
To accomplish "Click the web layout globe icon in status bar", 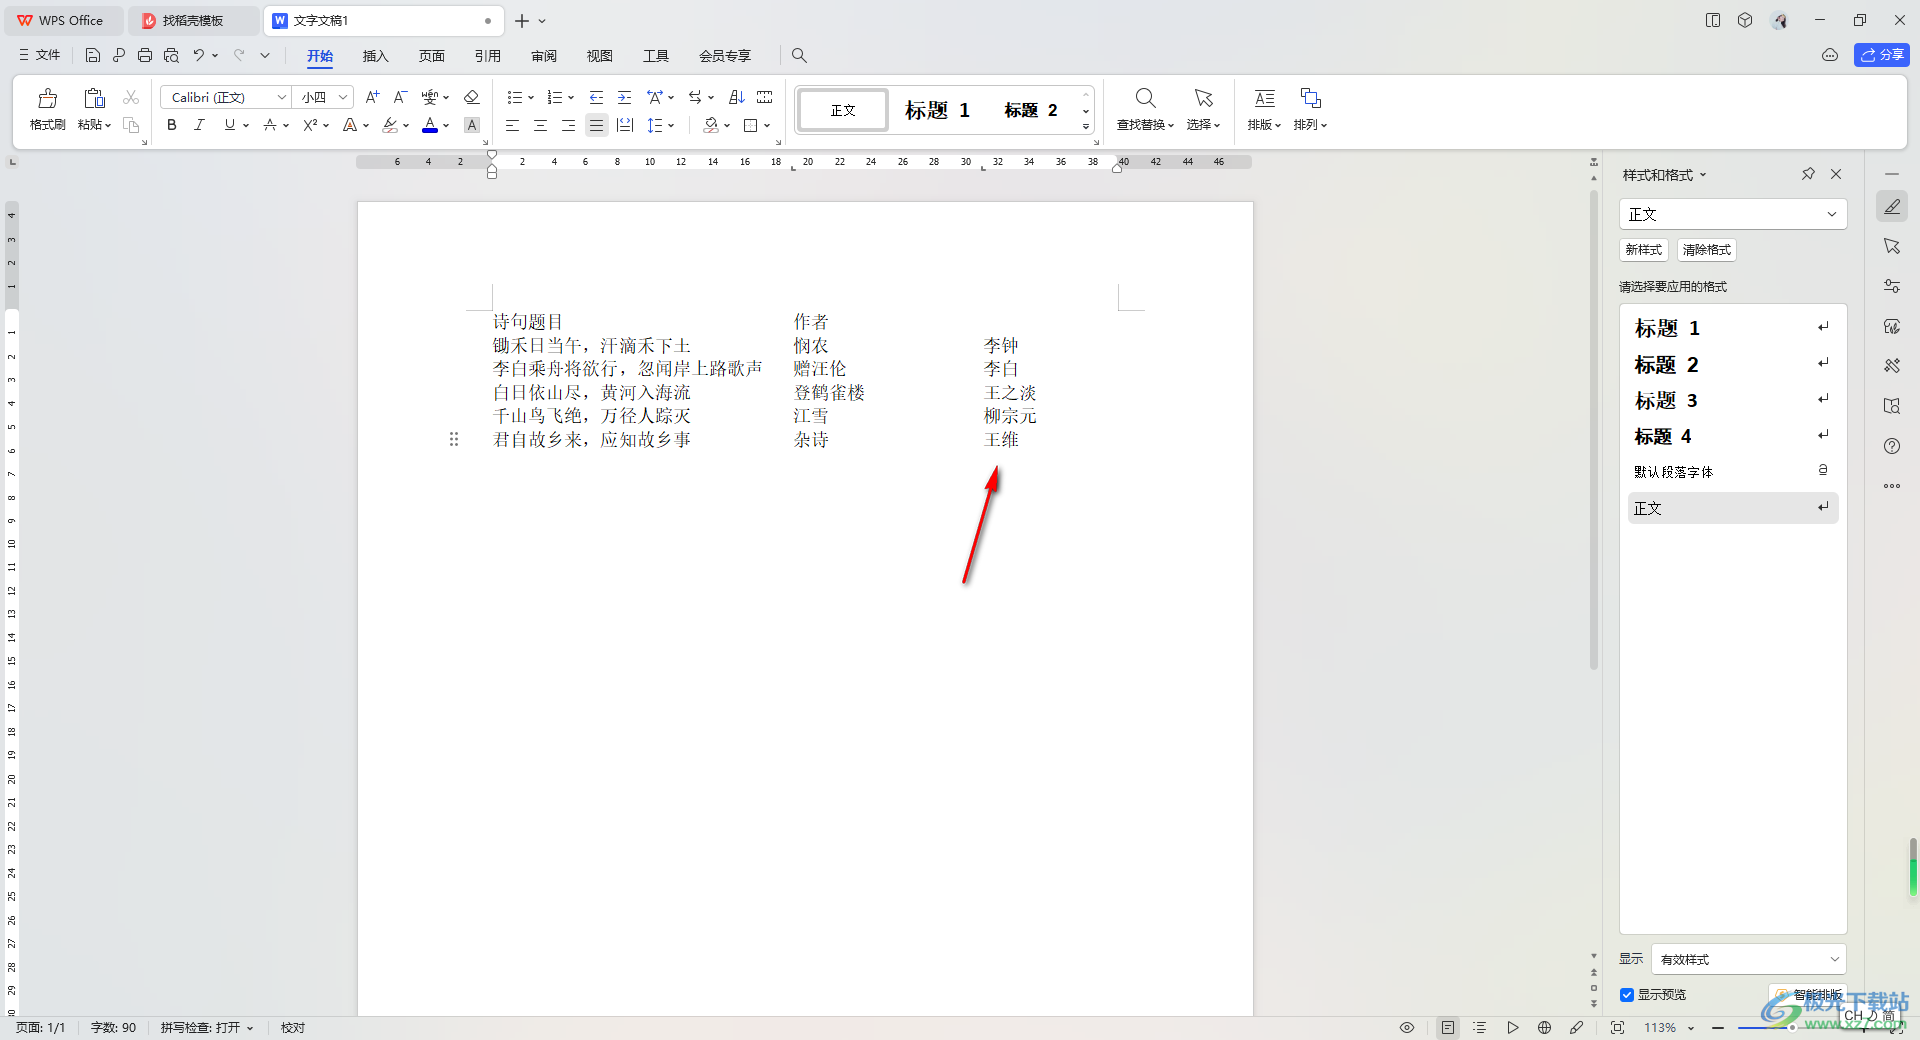I will coord(1544,1028).
